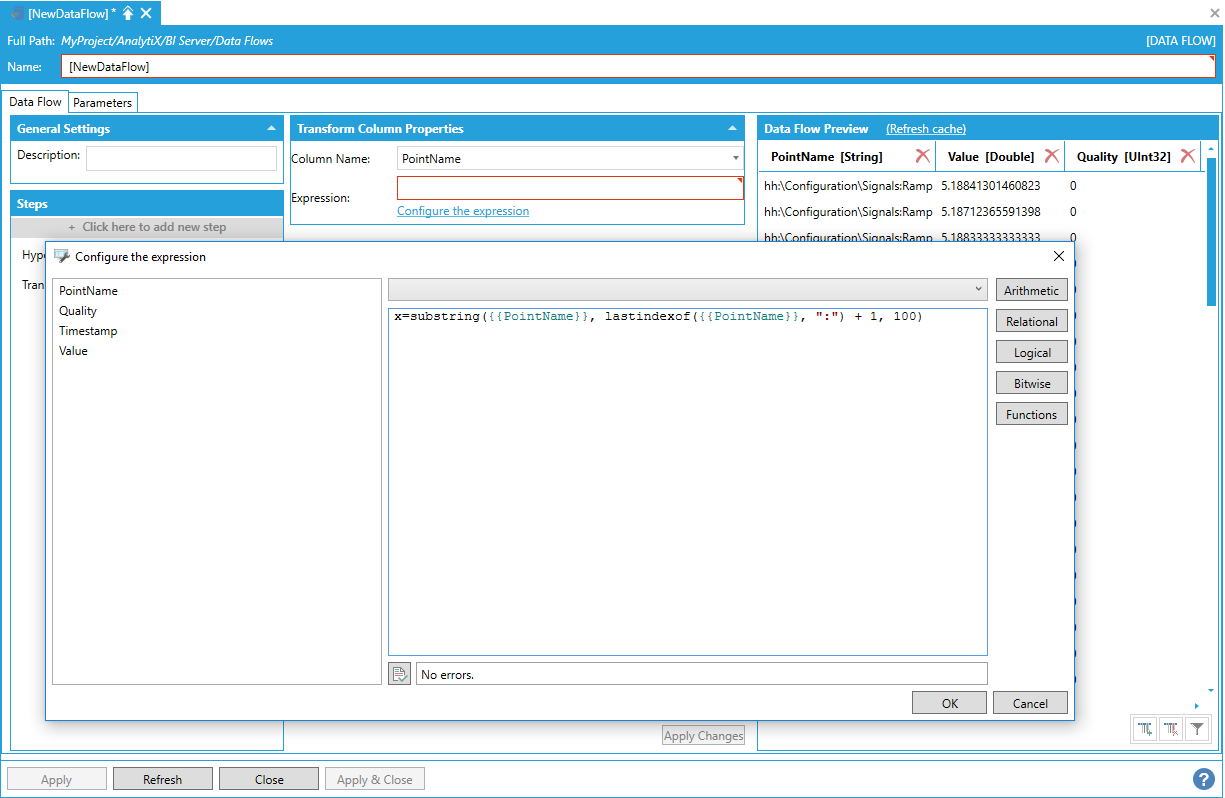Expand the dropdown above the expression editor

click(x=977, y=290)
